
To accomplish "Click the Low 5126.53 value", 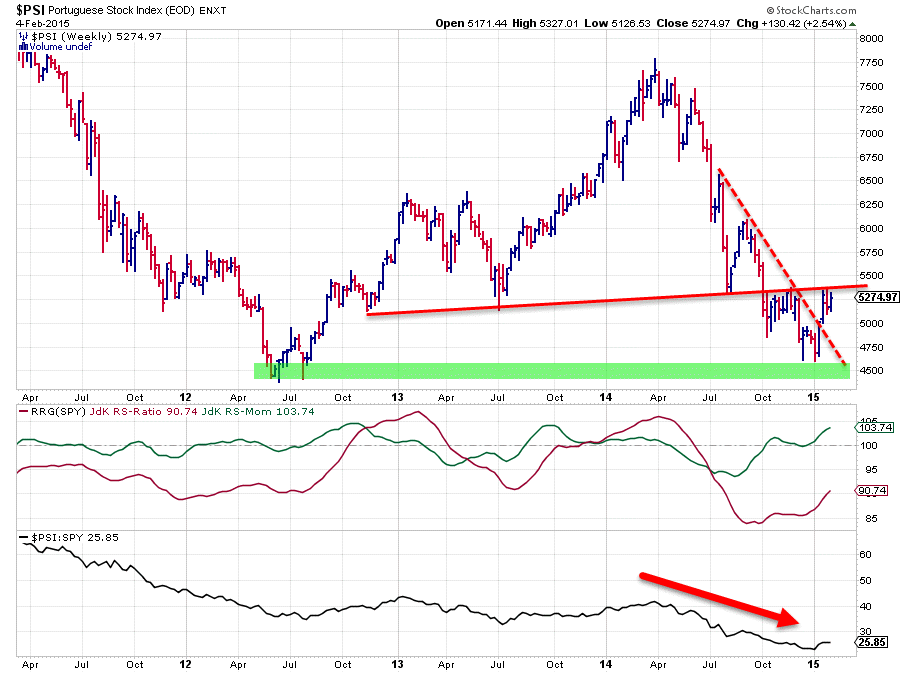I will [618, 24].
